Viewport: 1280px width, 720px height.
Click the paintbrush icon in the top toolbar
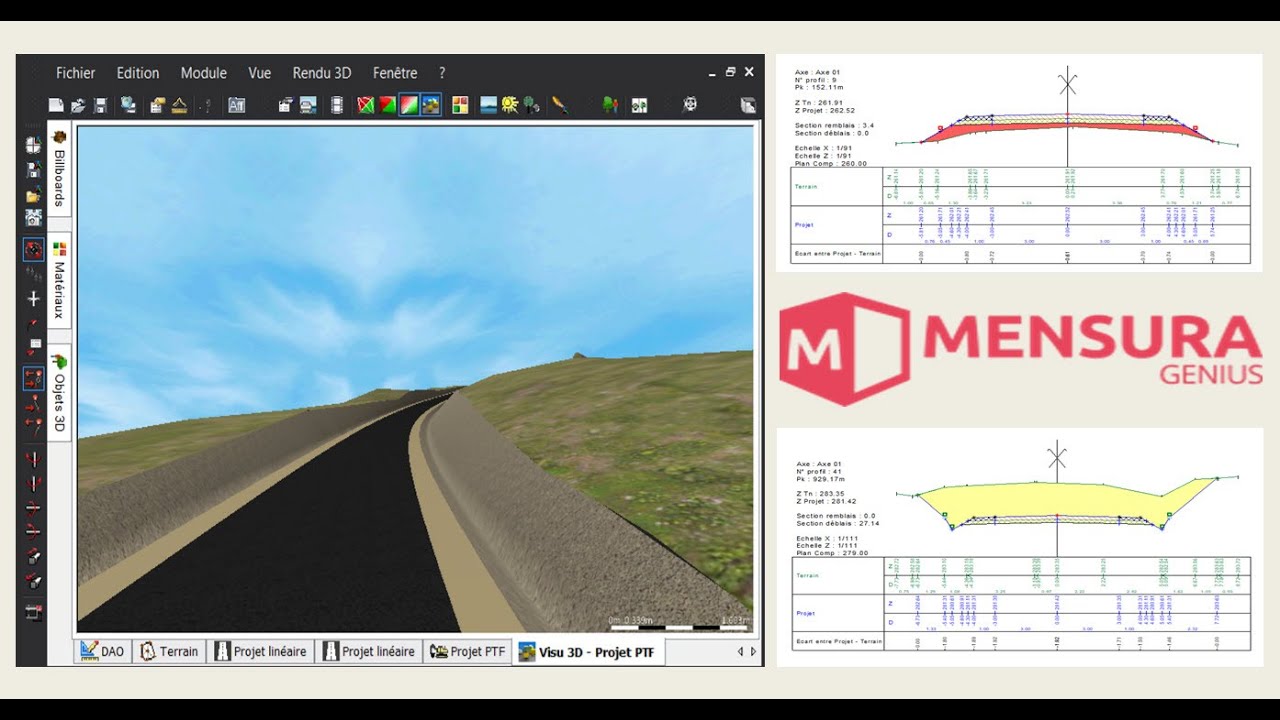point(560,105)
